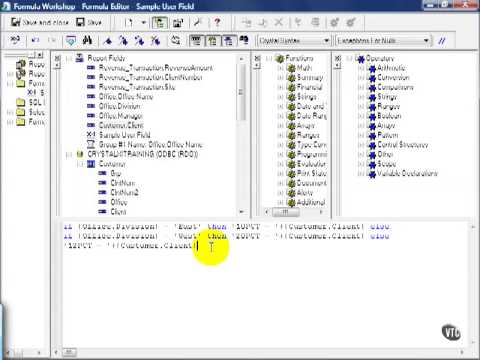The image size is (480, 360).
Task: Select the CltnNum2 field under Customer
Action: [124, 193]
